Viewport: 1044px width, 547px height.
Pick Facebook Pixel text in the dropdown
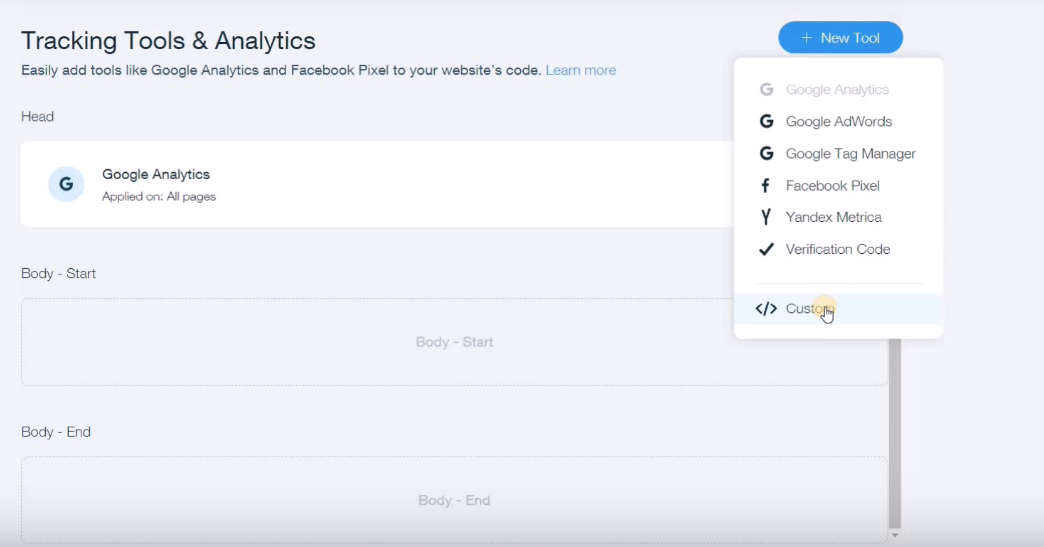coord(832,185)
